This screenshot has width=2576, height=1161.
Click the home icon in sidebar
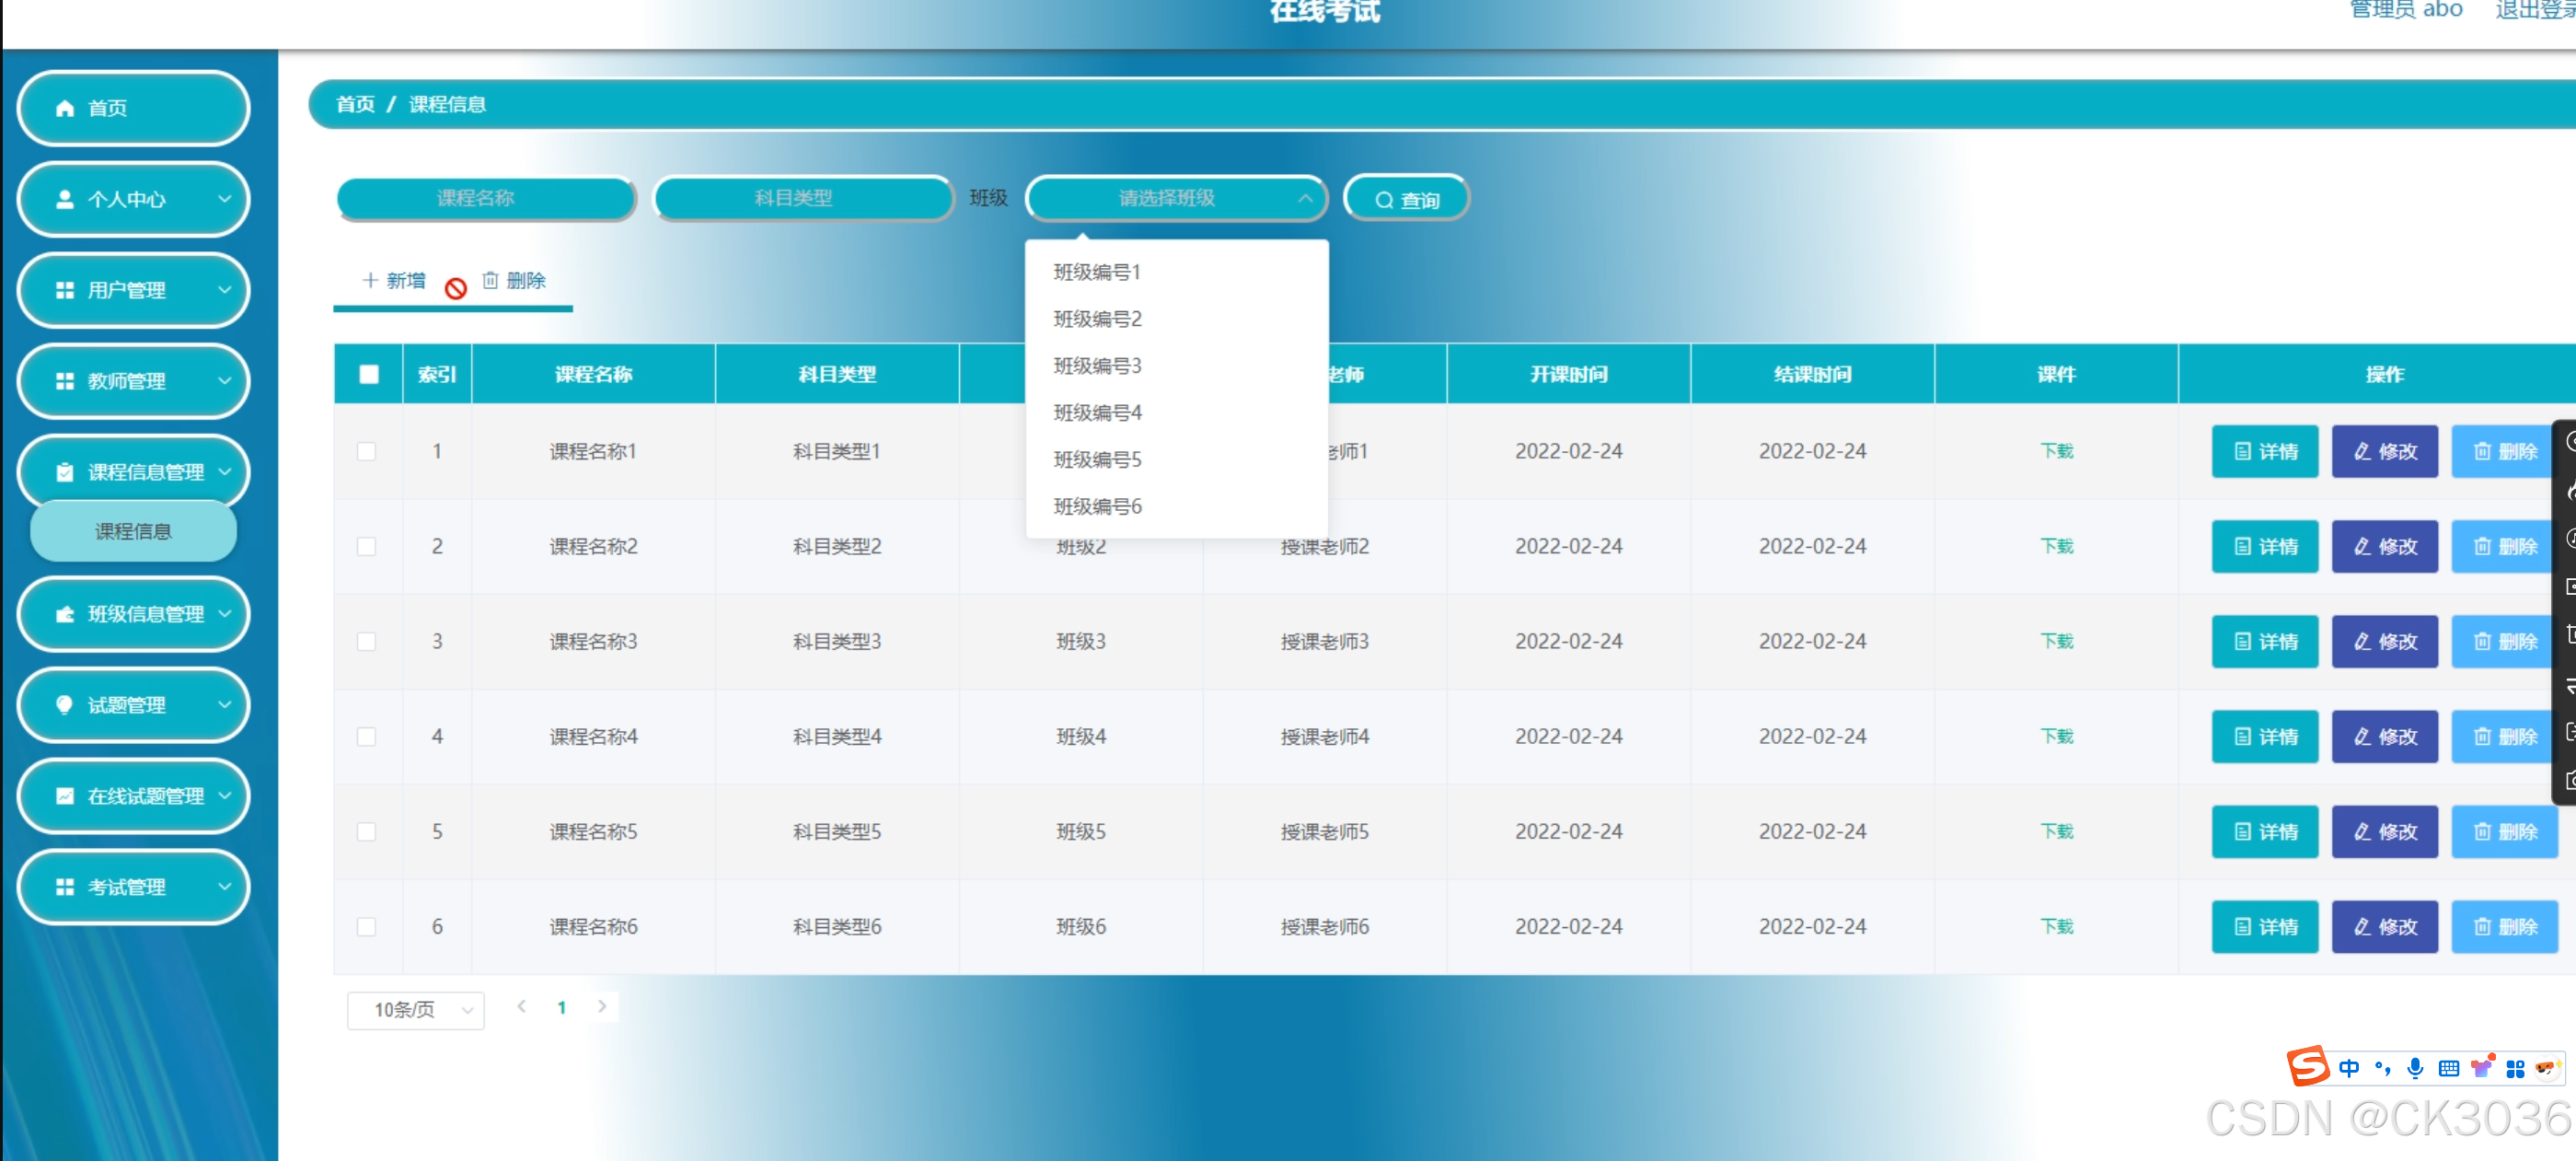tap(65, 108)
